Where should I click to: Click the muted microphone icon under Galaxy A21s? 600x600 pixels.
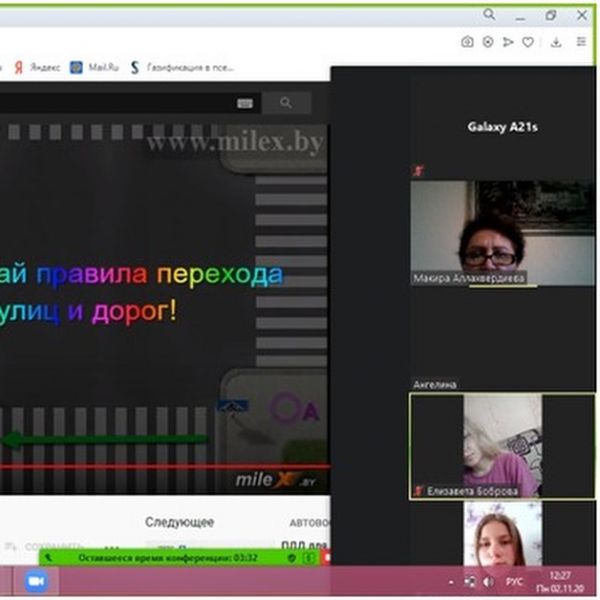point(418,171)
